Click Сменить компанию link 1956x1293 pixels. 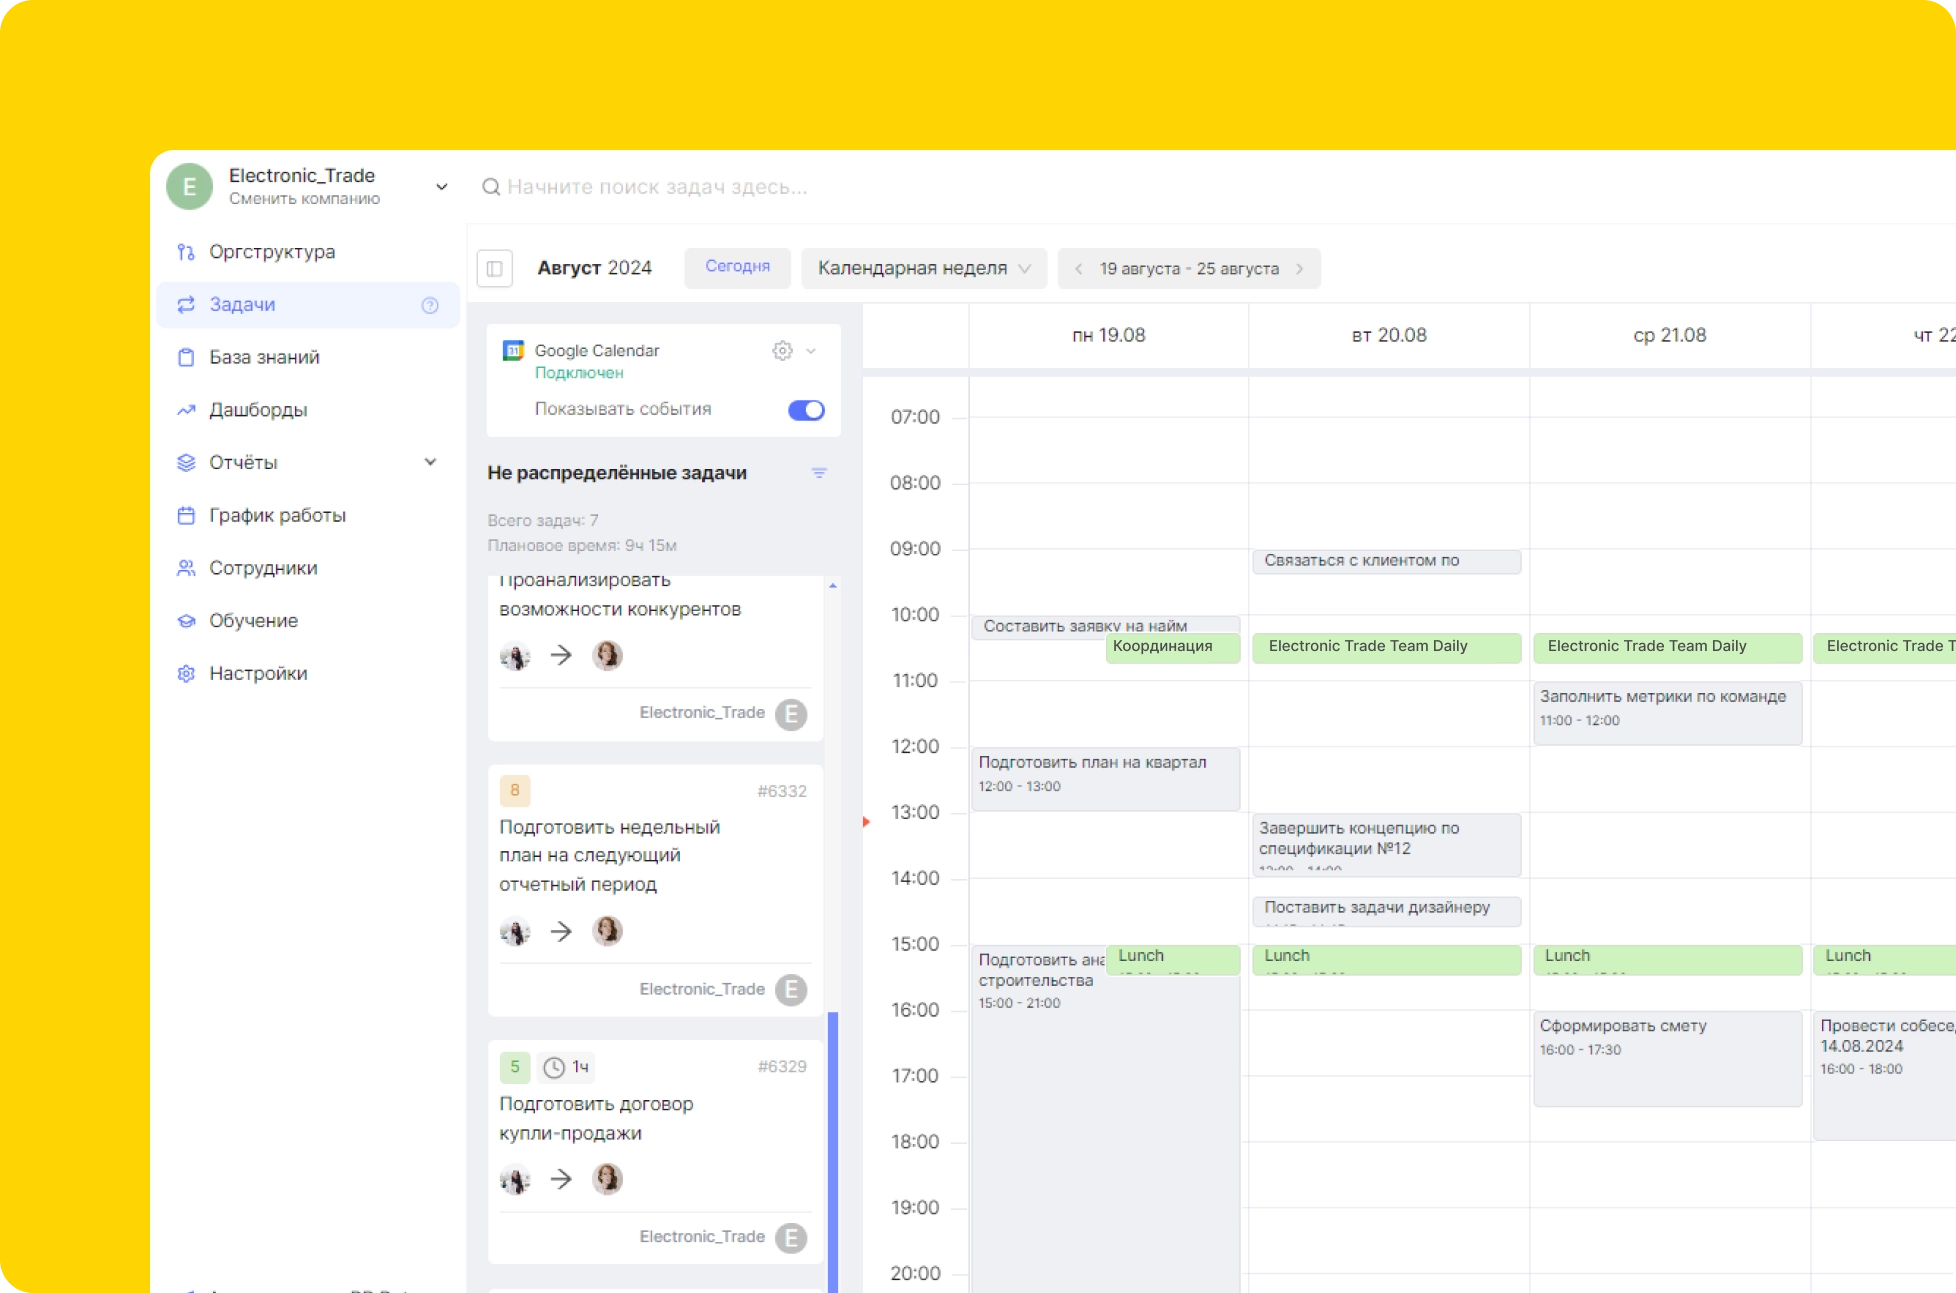point(304,199)
